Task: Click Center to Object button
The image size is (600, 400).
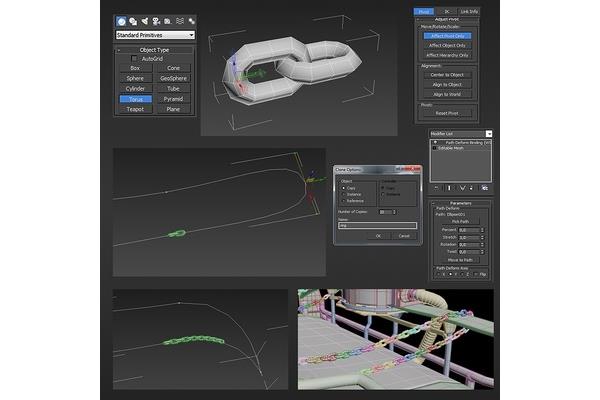Action: pyautogui.click(x=447, y=75)
